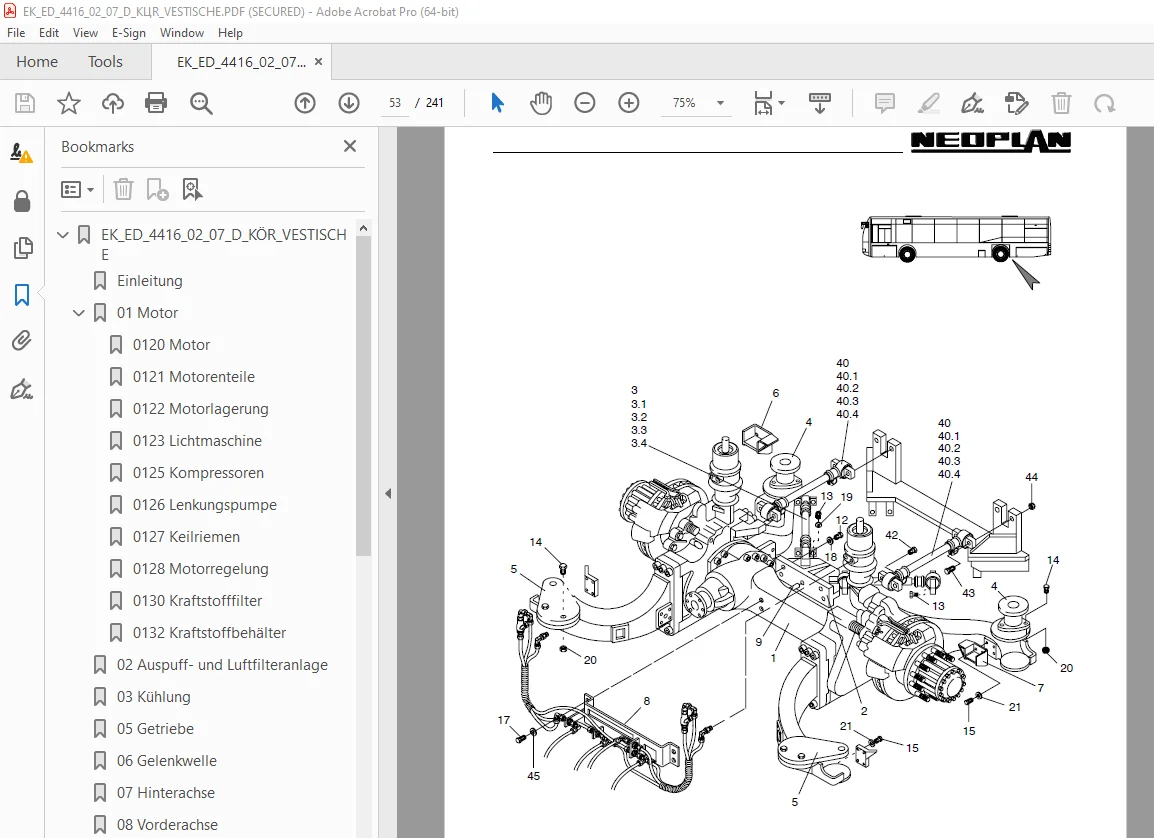Add document to starred with star icon

pos(68,103)
